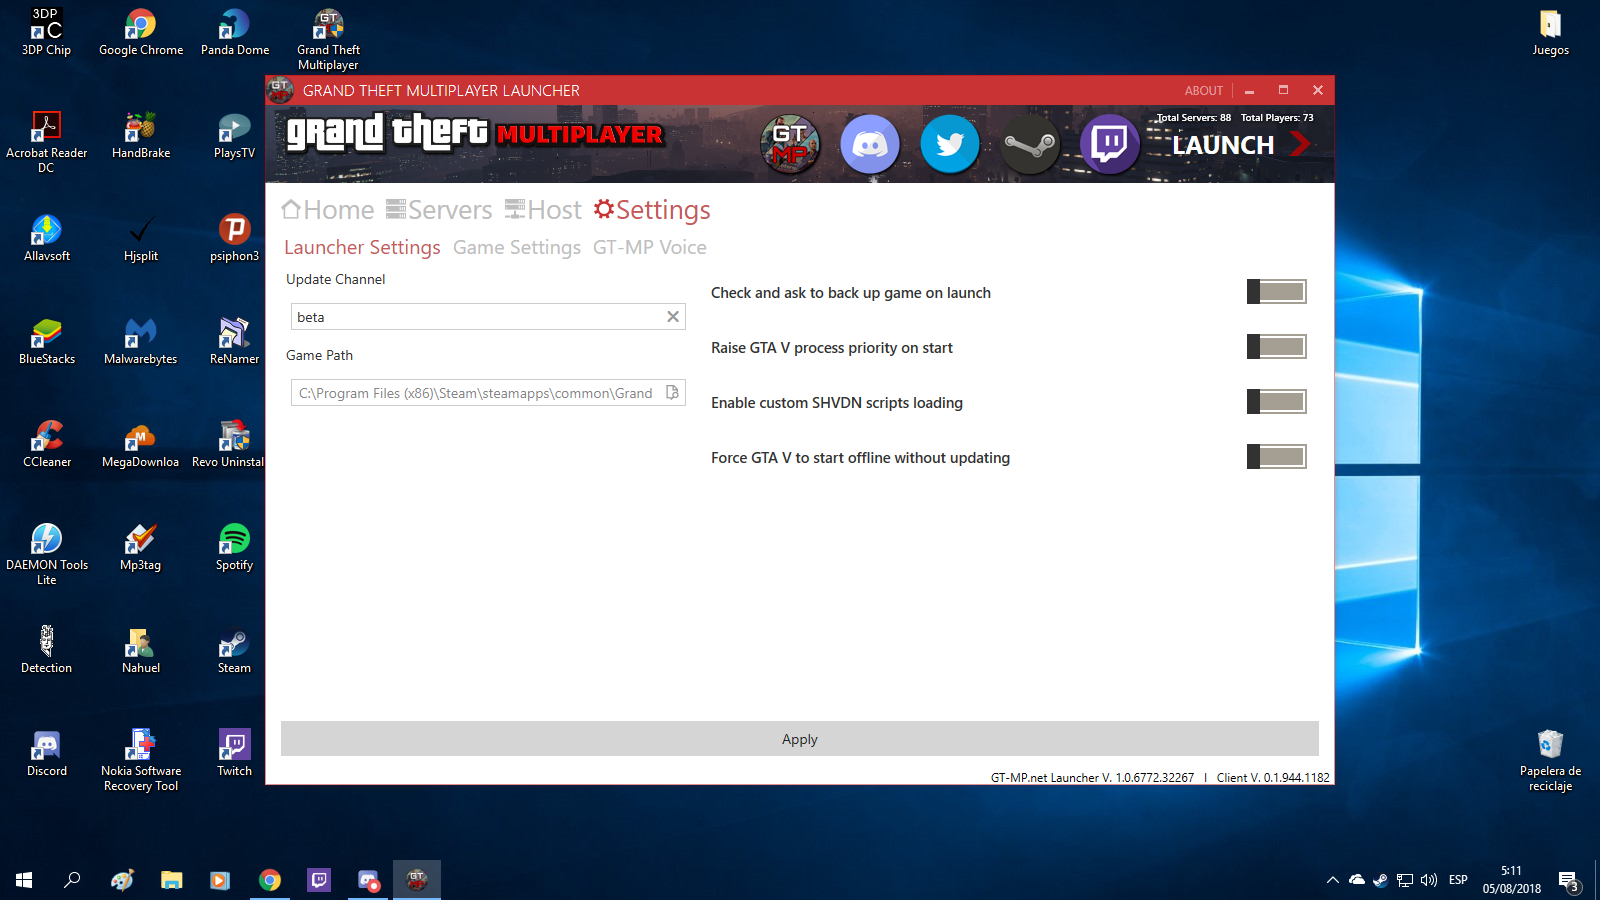This screenshot has height=900, width=1600.
Task: Open Steam desktop shortcut
Action: point(234,651)
